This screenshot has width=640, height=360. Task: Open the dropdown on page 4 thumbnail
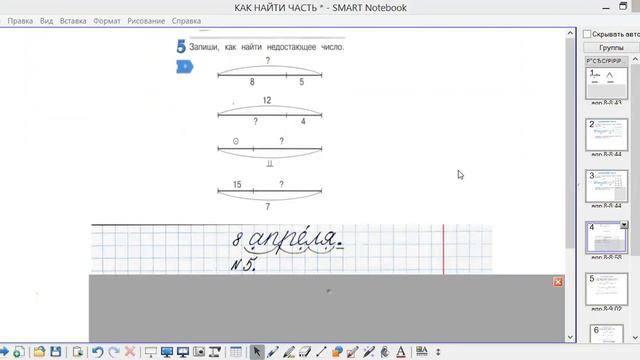point(624,225)
